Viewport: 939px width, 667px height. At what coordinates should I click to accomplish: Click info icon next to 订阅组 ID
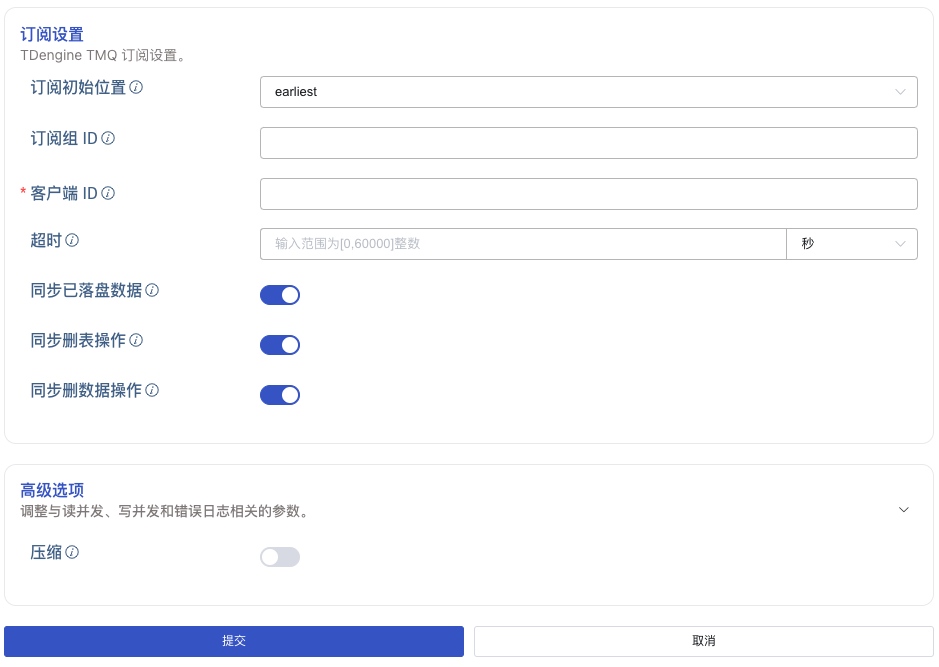click(108, 138)
